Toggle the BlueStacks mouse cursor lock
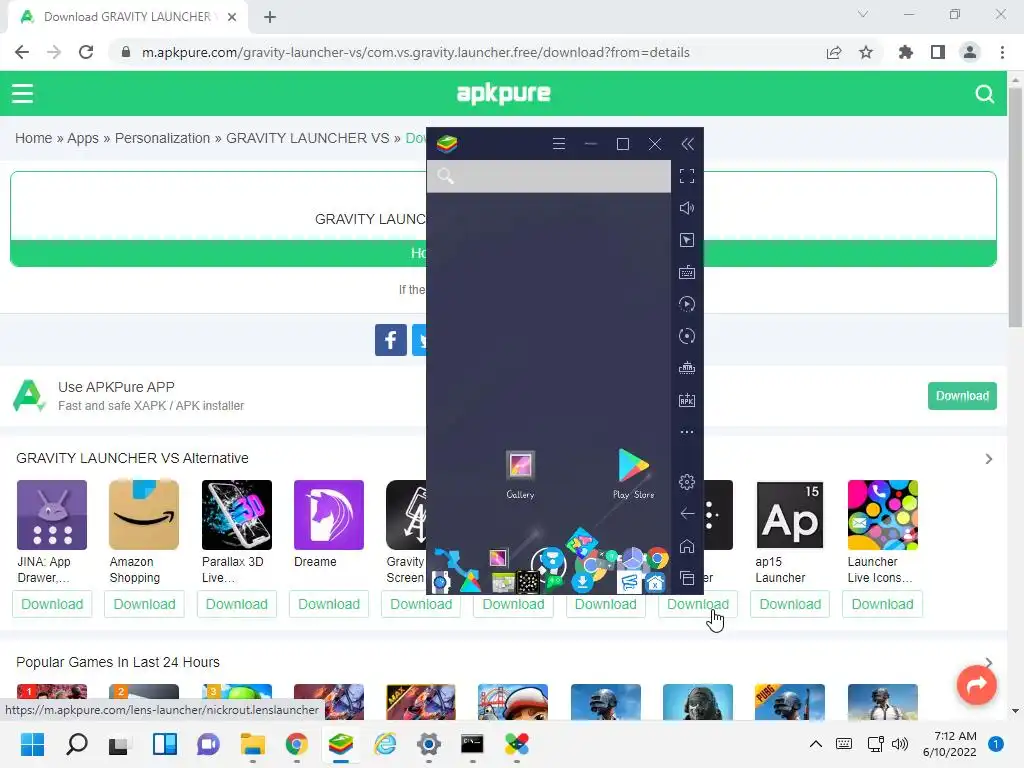 click(x=686, y=240)
